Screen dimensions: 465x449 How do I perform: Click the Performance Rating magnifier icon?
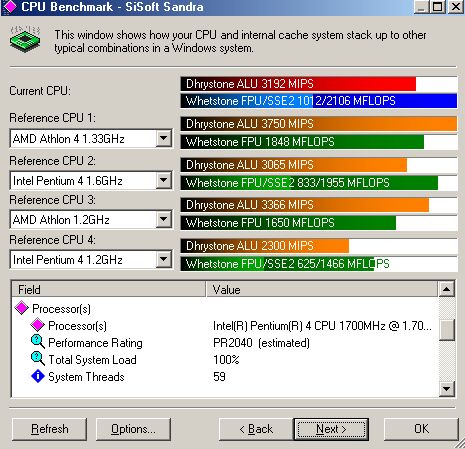[x=38, y=342]
